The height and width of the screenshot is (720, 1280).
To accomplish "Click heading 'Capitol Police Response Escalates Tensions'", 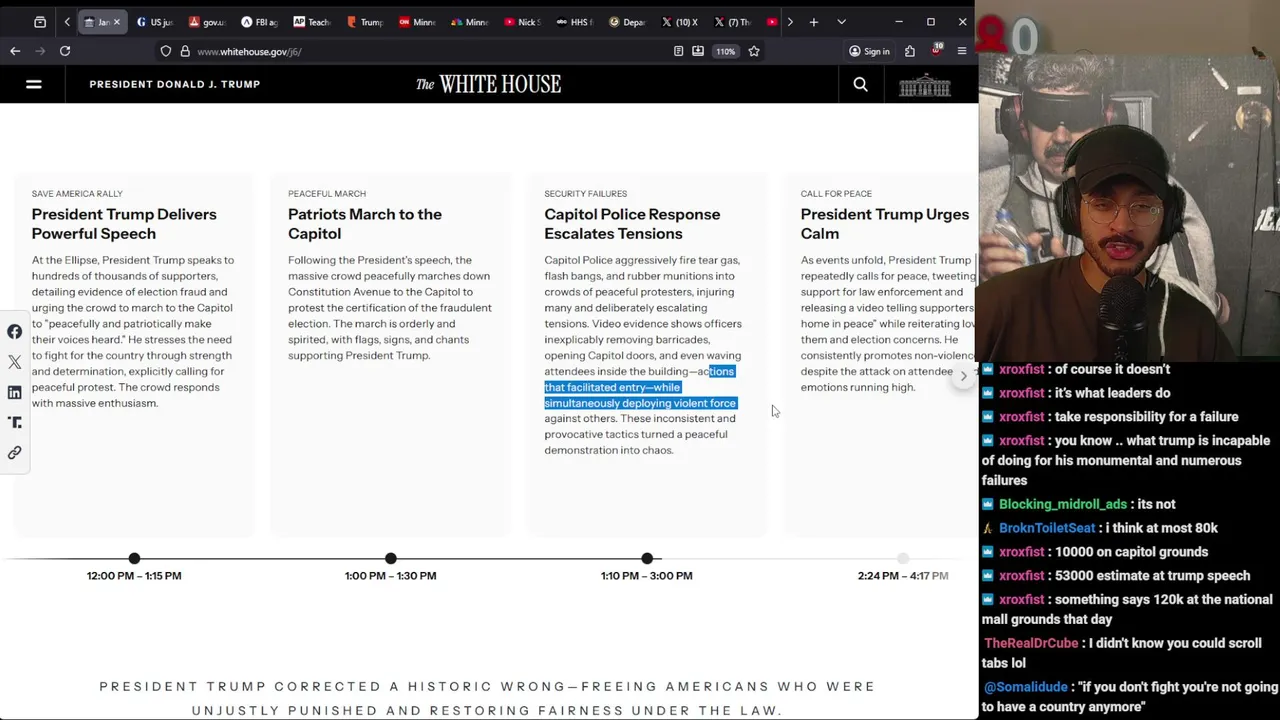I will click(632, 224).
